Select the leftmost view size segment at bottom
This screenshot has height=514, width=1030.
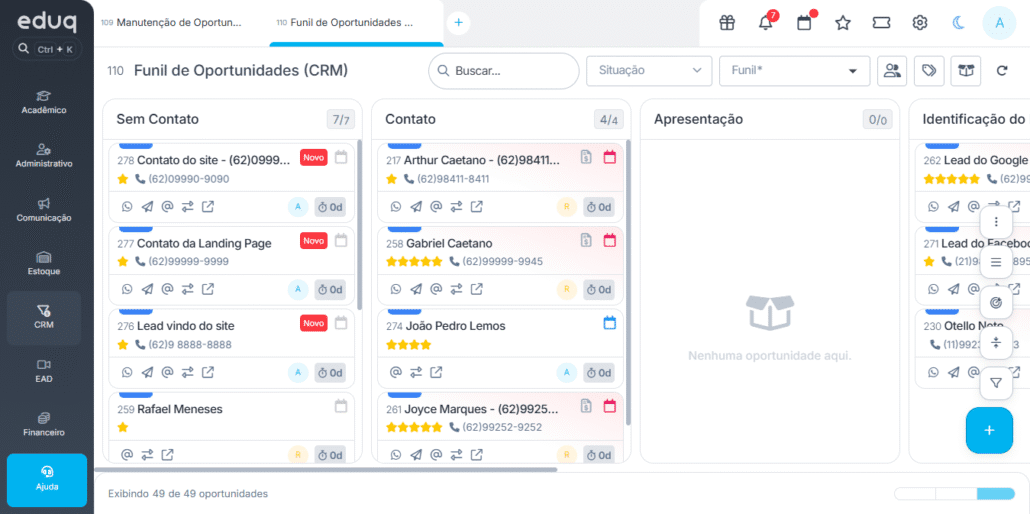pos(914,494)
